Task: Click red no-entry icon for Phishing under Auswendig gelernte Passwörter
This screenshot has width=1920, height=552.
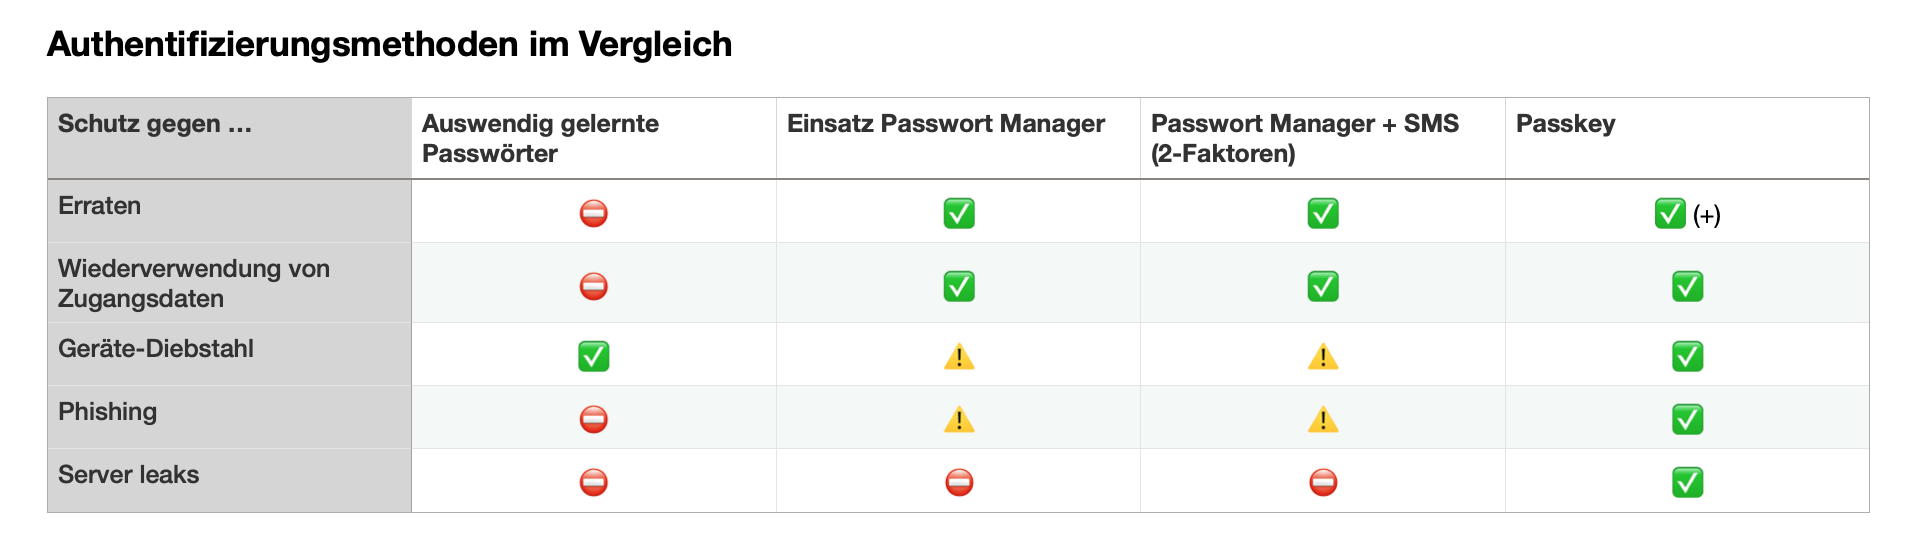Action: point(594,419)
